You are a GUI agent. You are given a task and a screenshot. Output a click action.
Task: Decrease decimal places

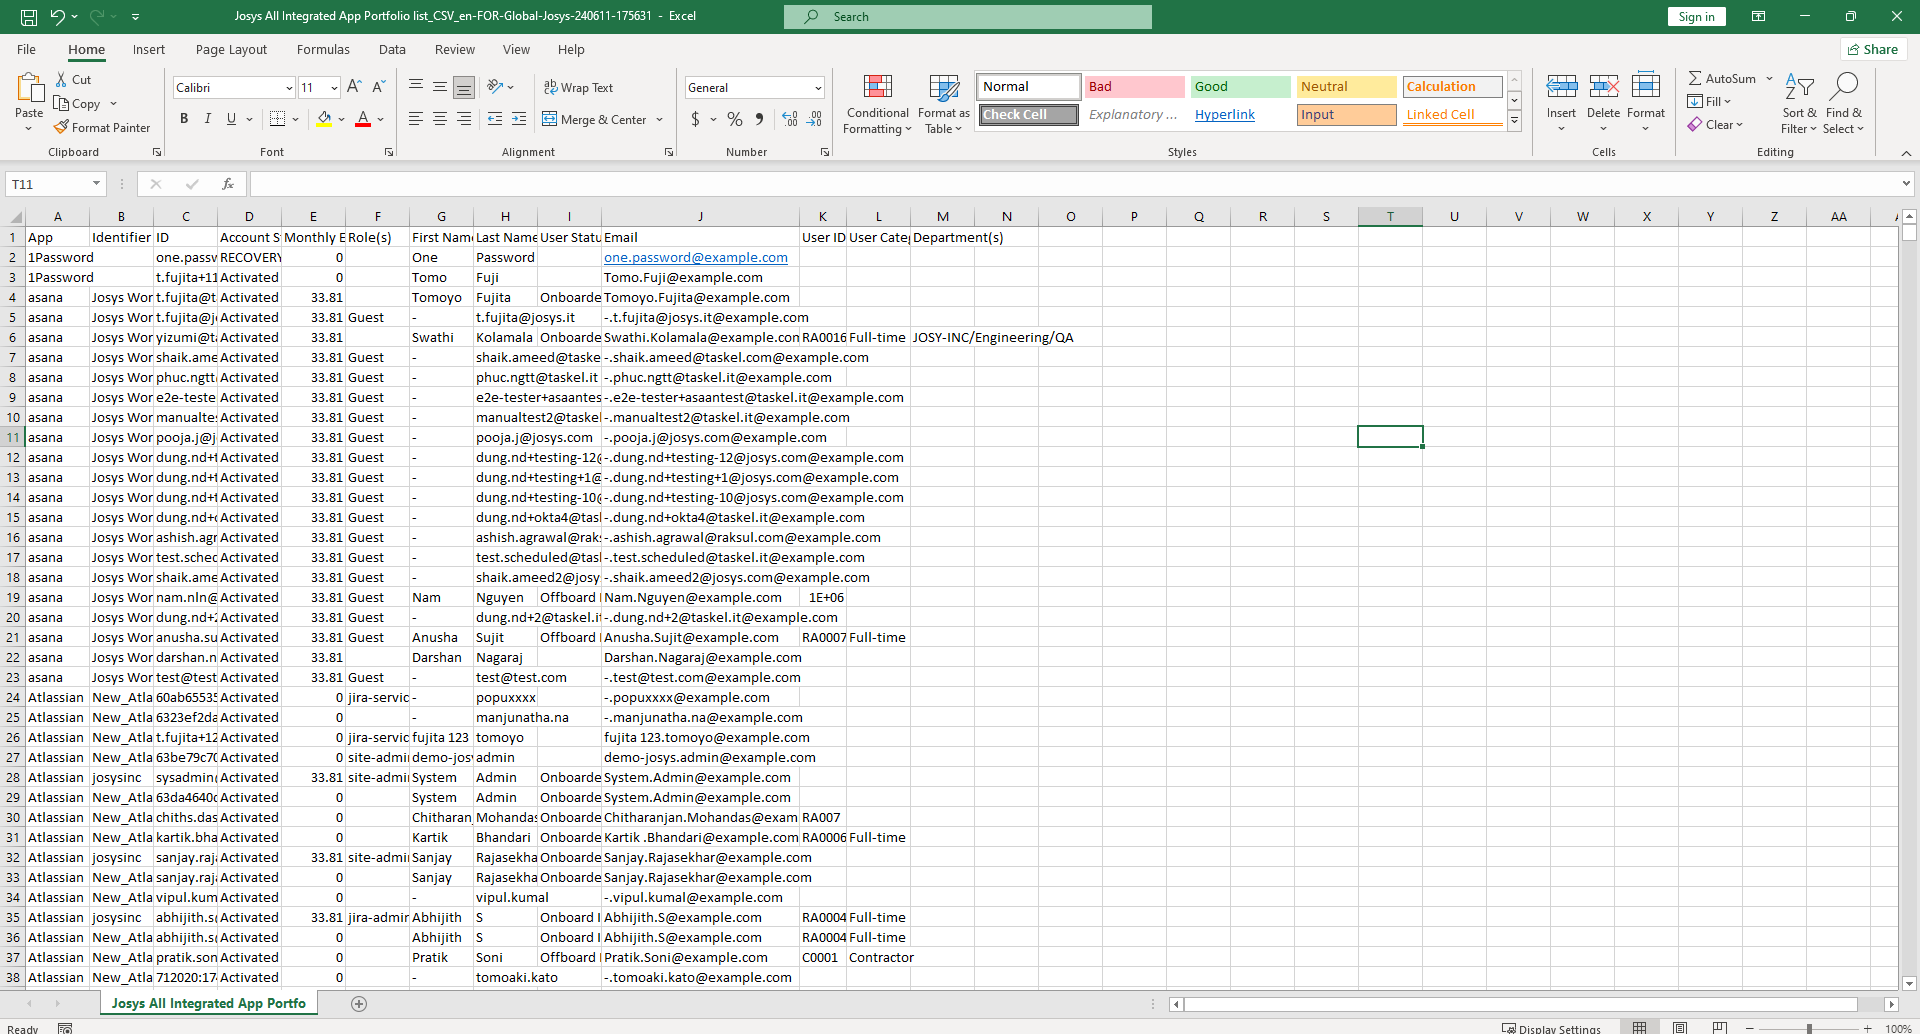815,119
